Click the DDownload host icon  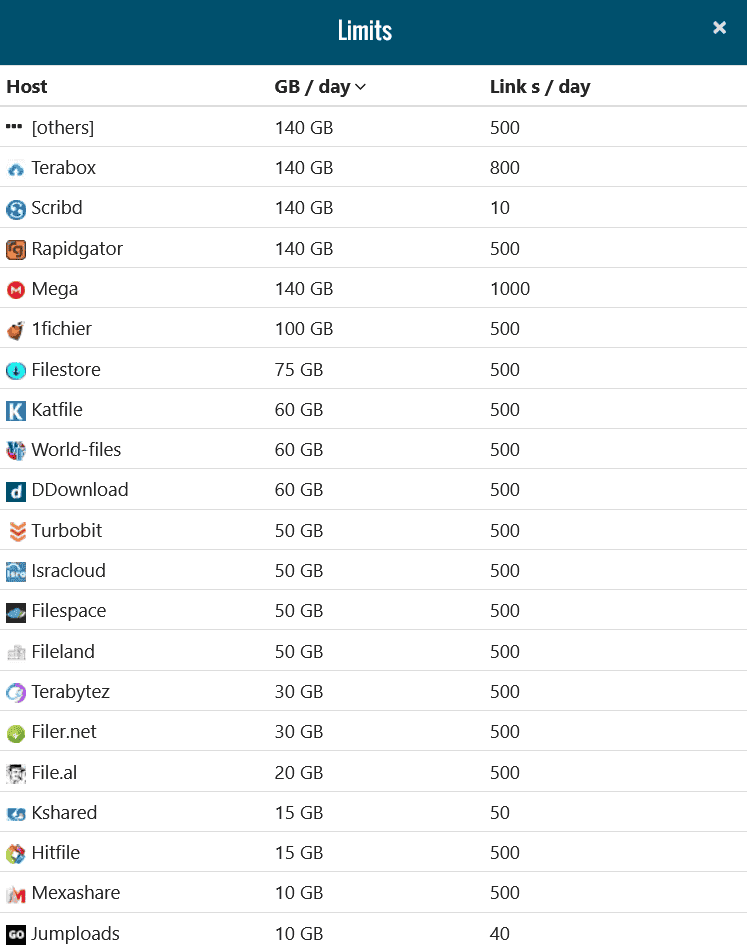click(15, 491)
